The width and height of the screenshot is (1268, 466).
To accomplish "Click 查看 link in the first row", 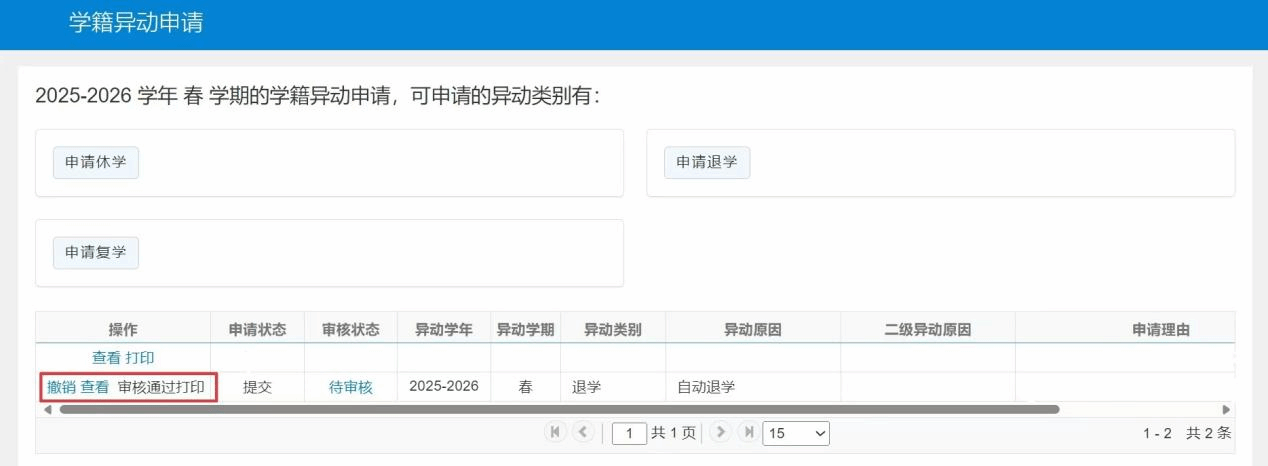I will (106, 357).
